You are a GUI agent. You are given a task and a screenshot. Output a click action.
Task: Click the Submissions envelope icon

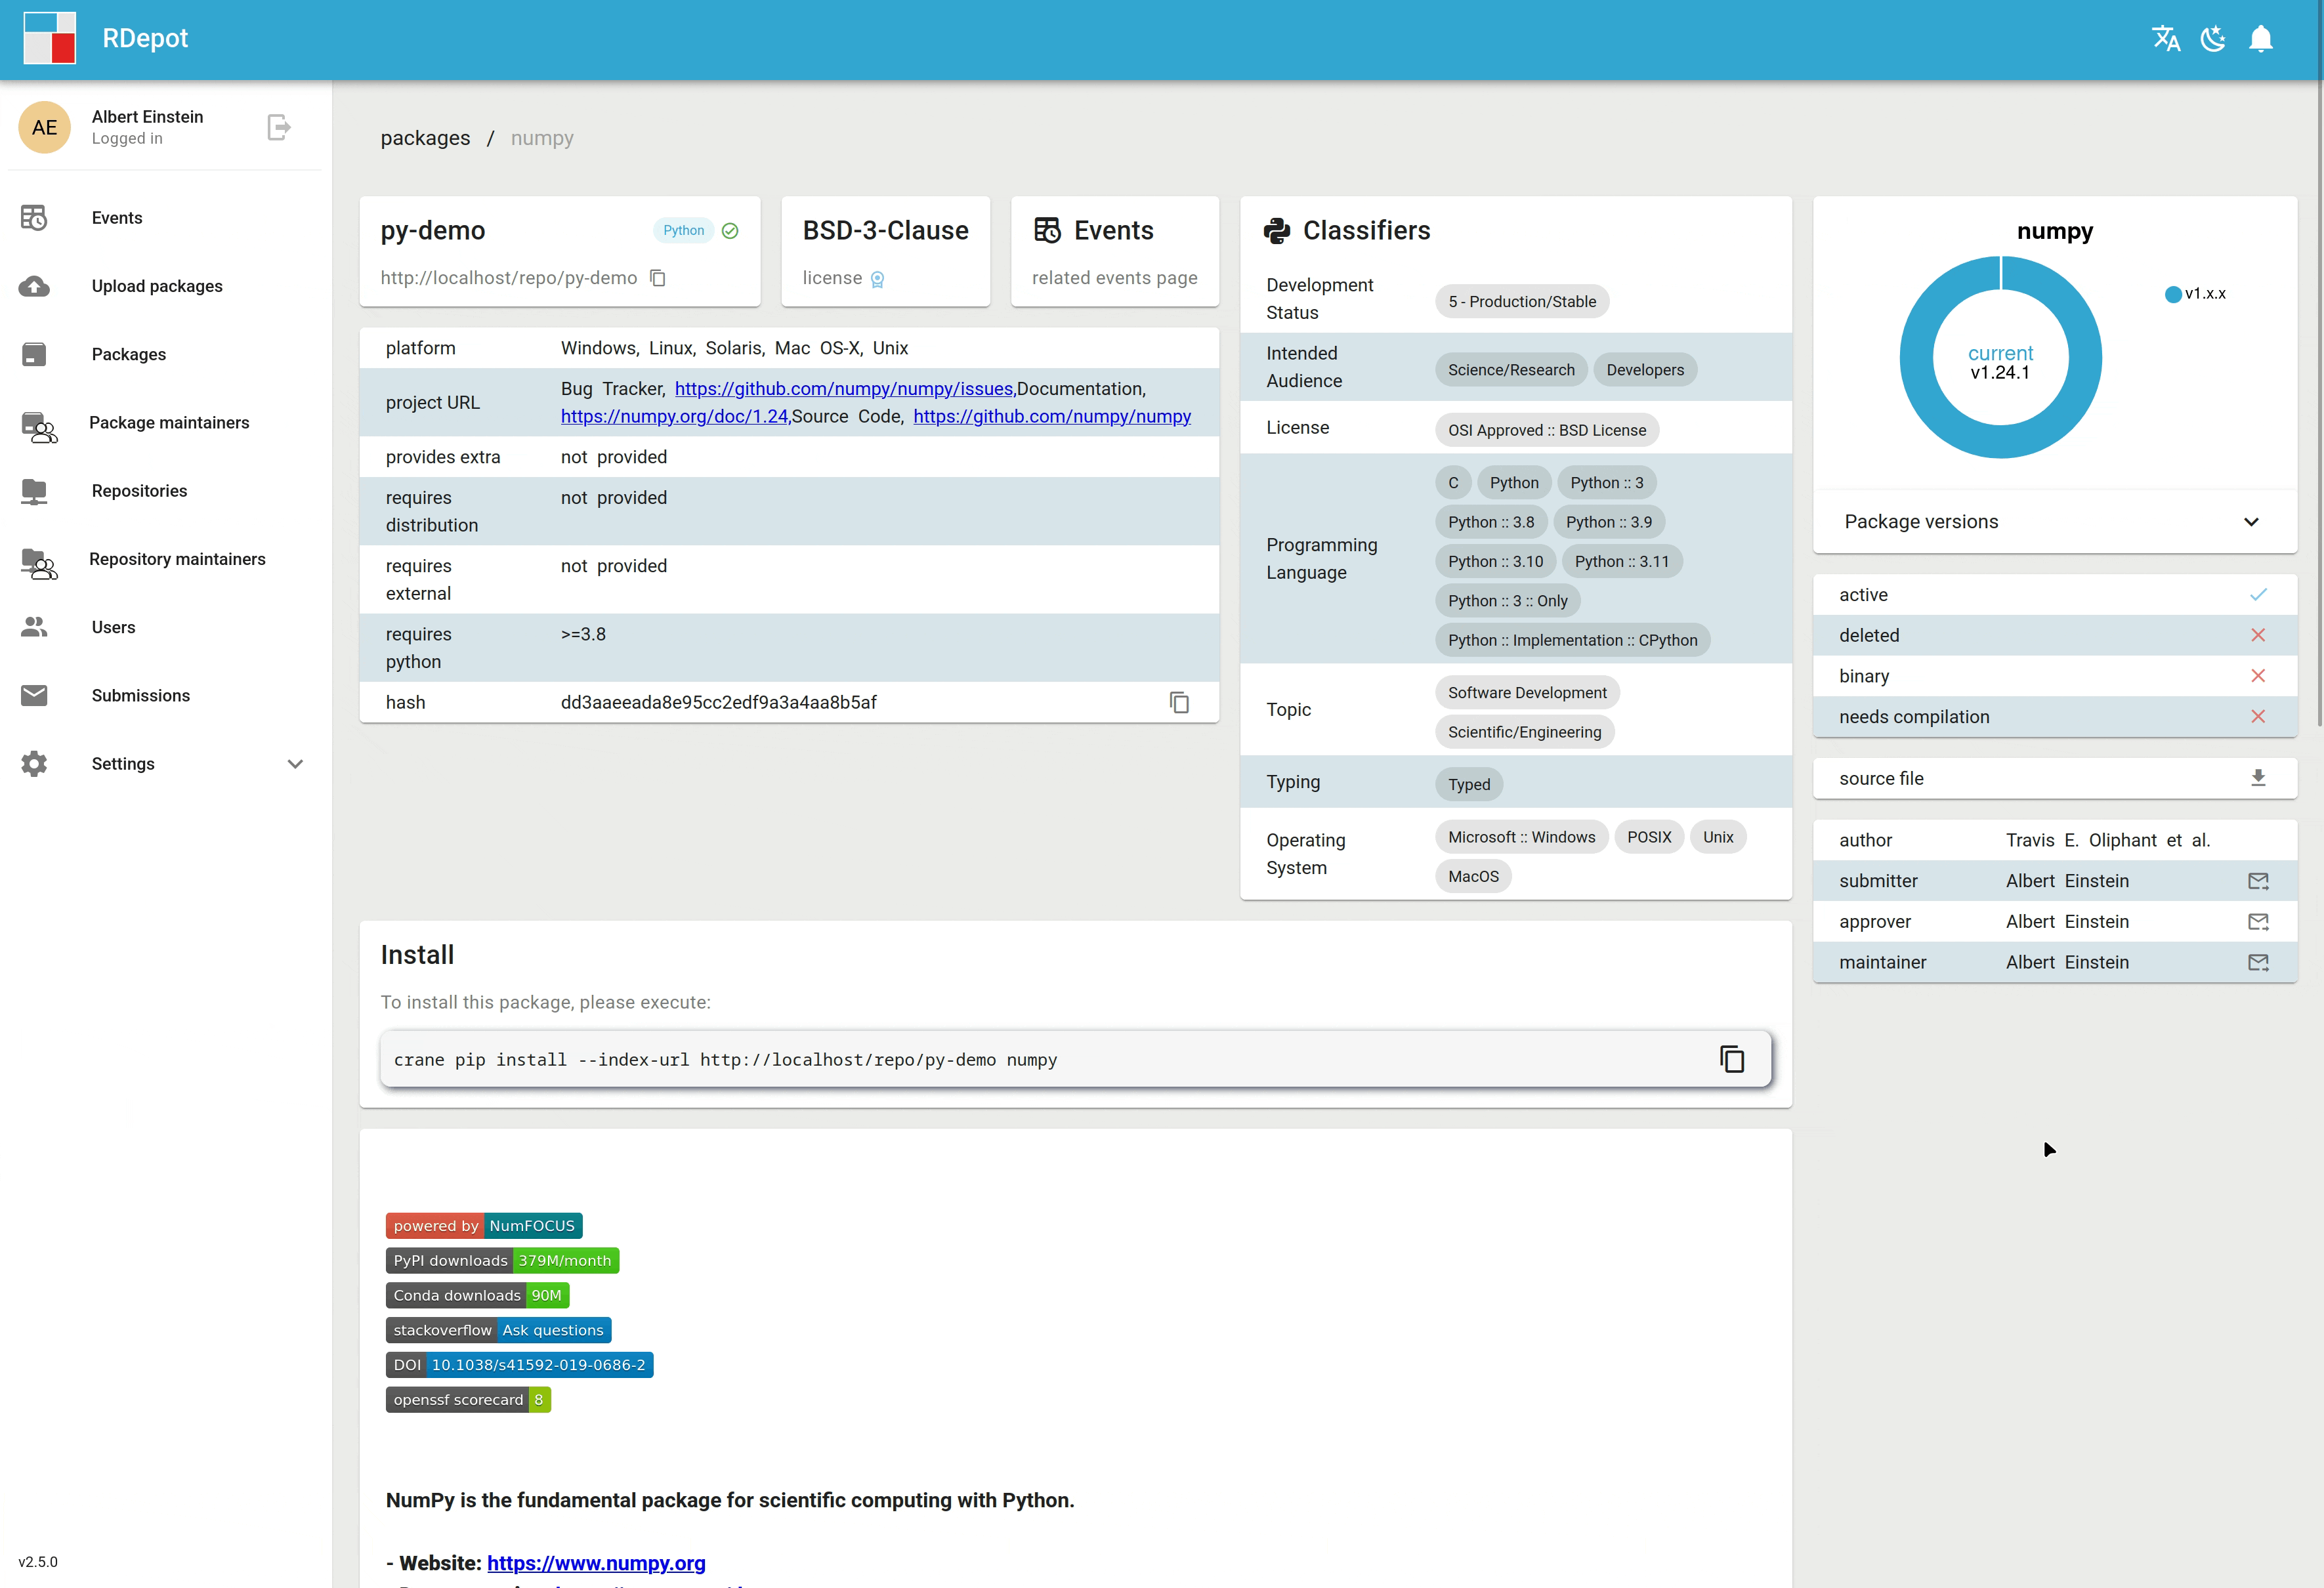[x=34, y=695]
